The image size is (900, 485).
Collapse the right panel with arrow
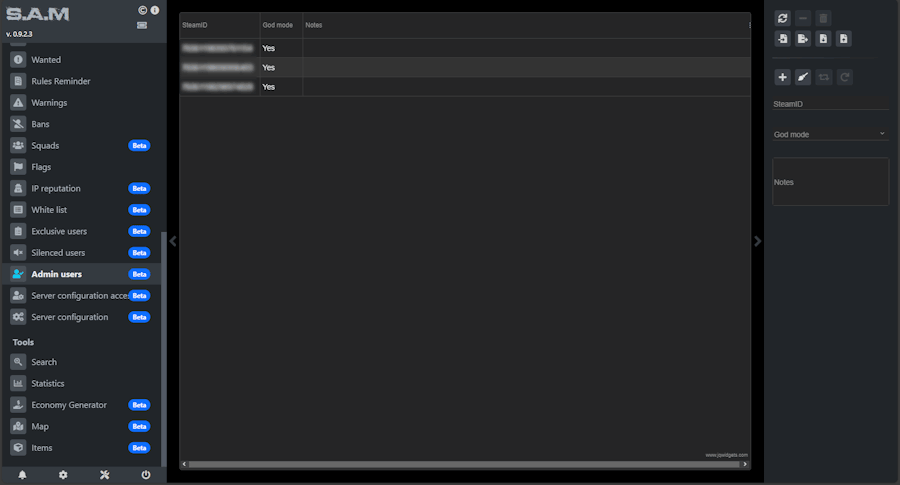pyautogui.click(x=757, y=241)
